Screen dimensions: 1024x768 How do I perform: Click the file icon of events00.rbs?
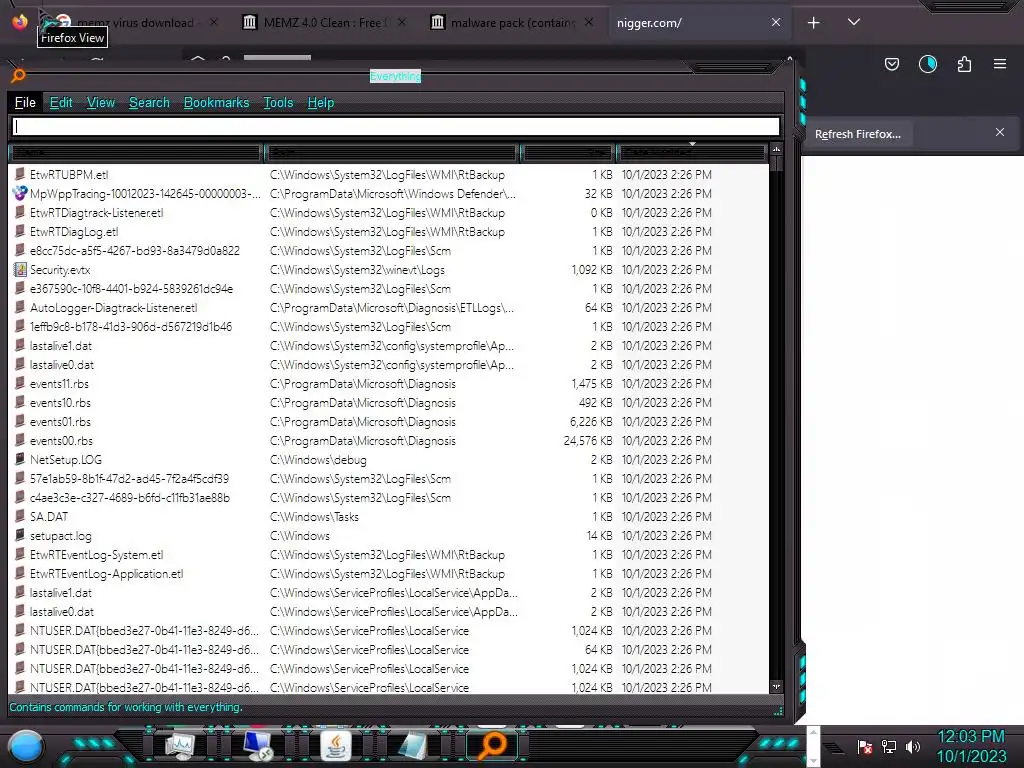[20, 440]
